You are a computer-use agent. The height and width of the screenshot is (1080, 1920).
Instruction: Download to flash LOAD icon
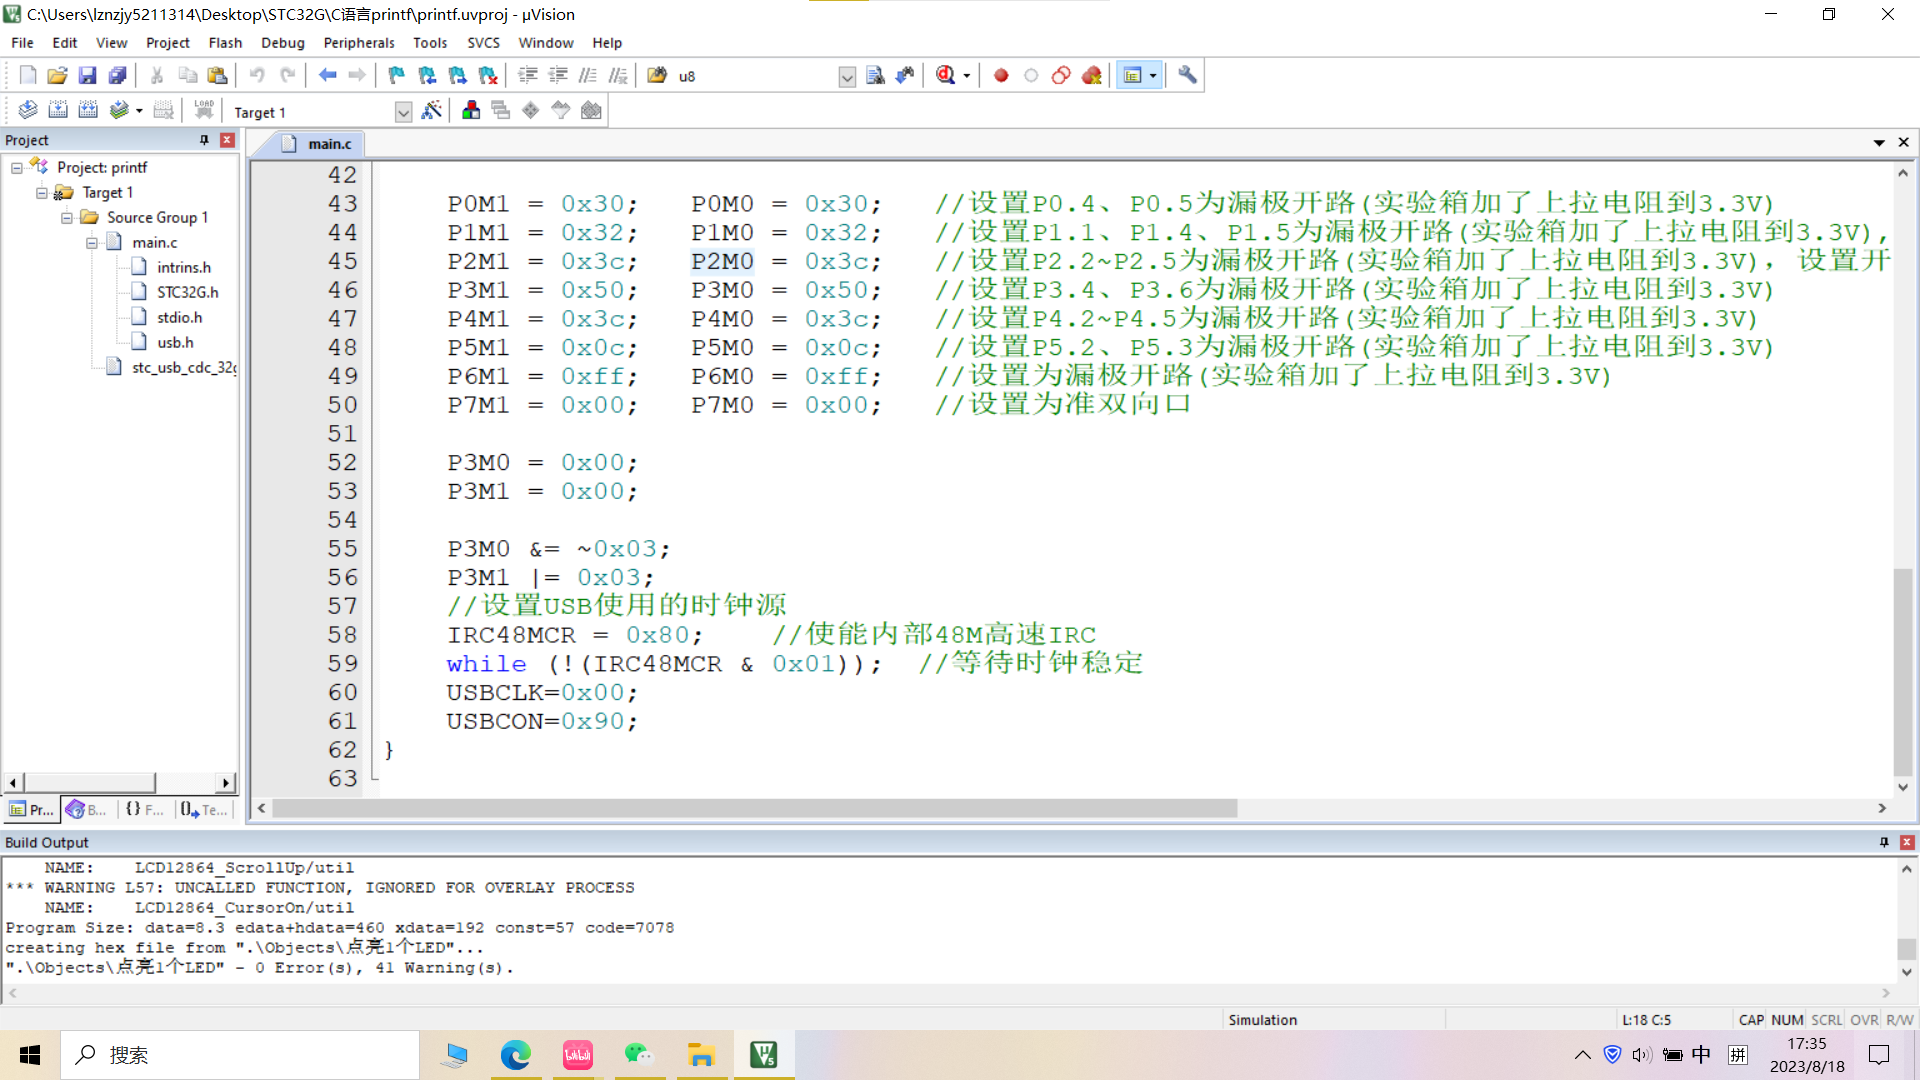pos(204,110)
